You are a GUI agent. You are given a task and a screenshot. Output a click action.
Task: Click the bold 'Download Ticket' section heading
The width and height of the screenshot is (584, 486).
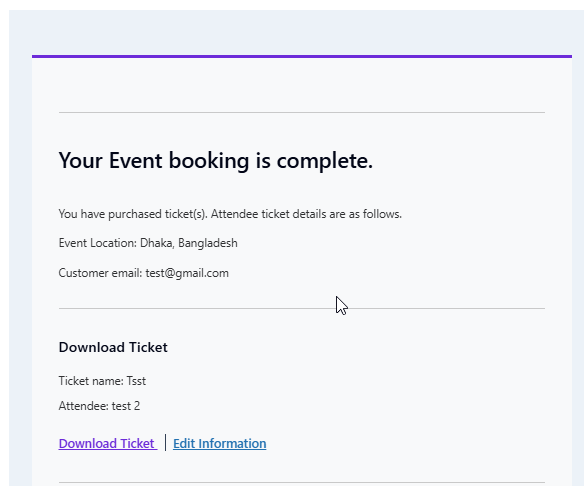tap(113, 347)
